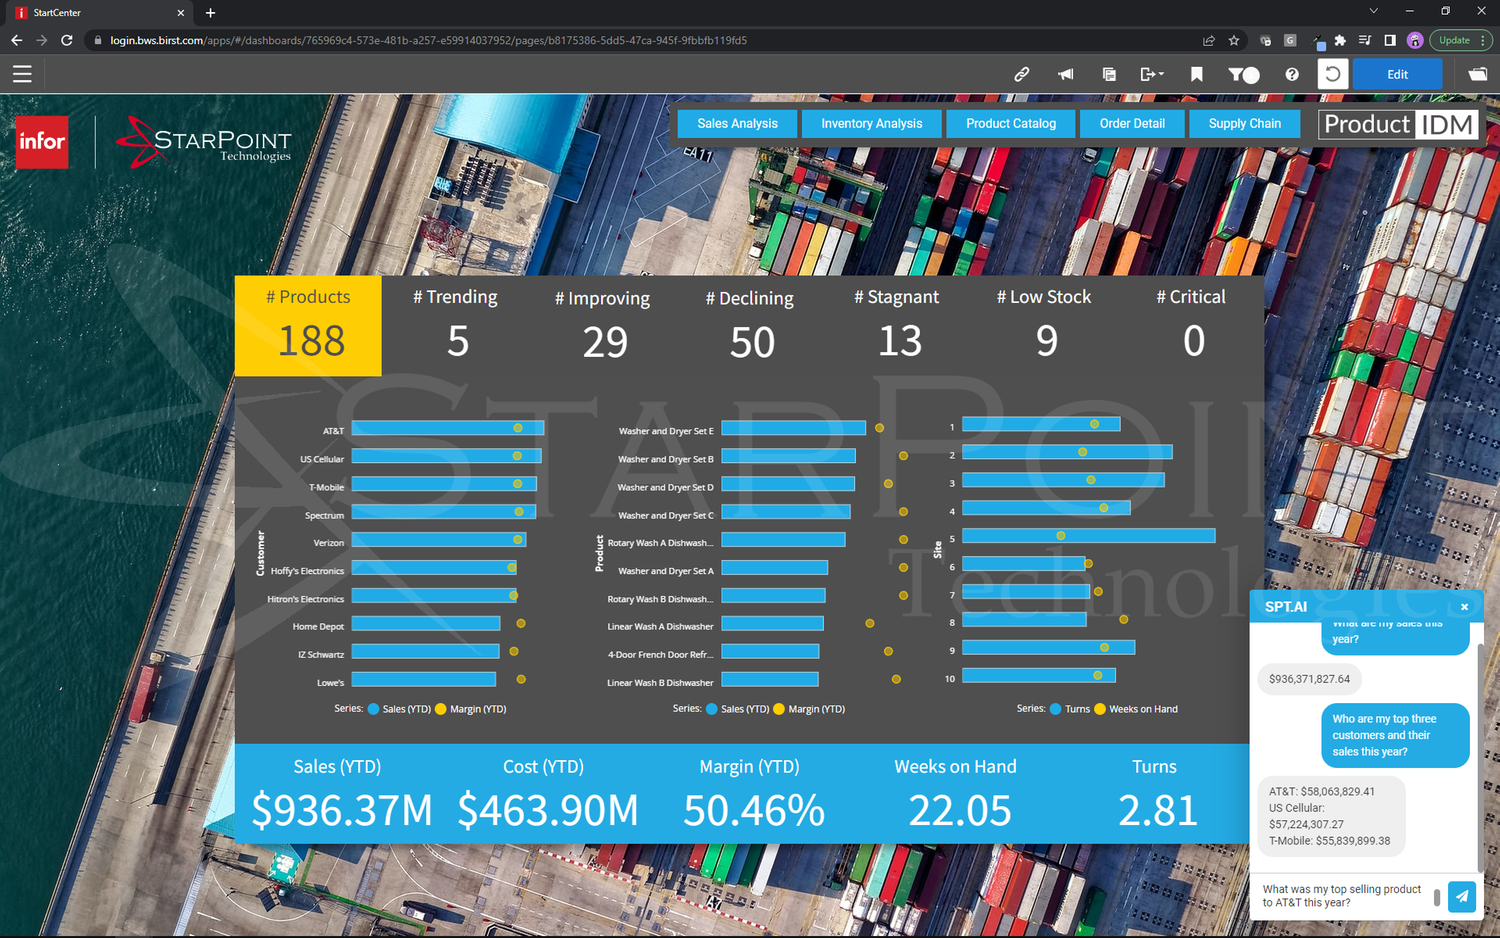Switch to the Product Catalog tab
1500x938 pixels.
(1011, 124)
